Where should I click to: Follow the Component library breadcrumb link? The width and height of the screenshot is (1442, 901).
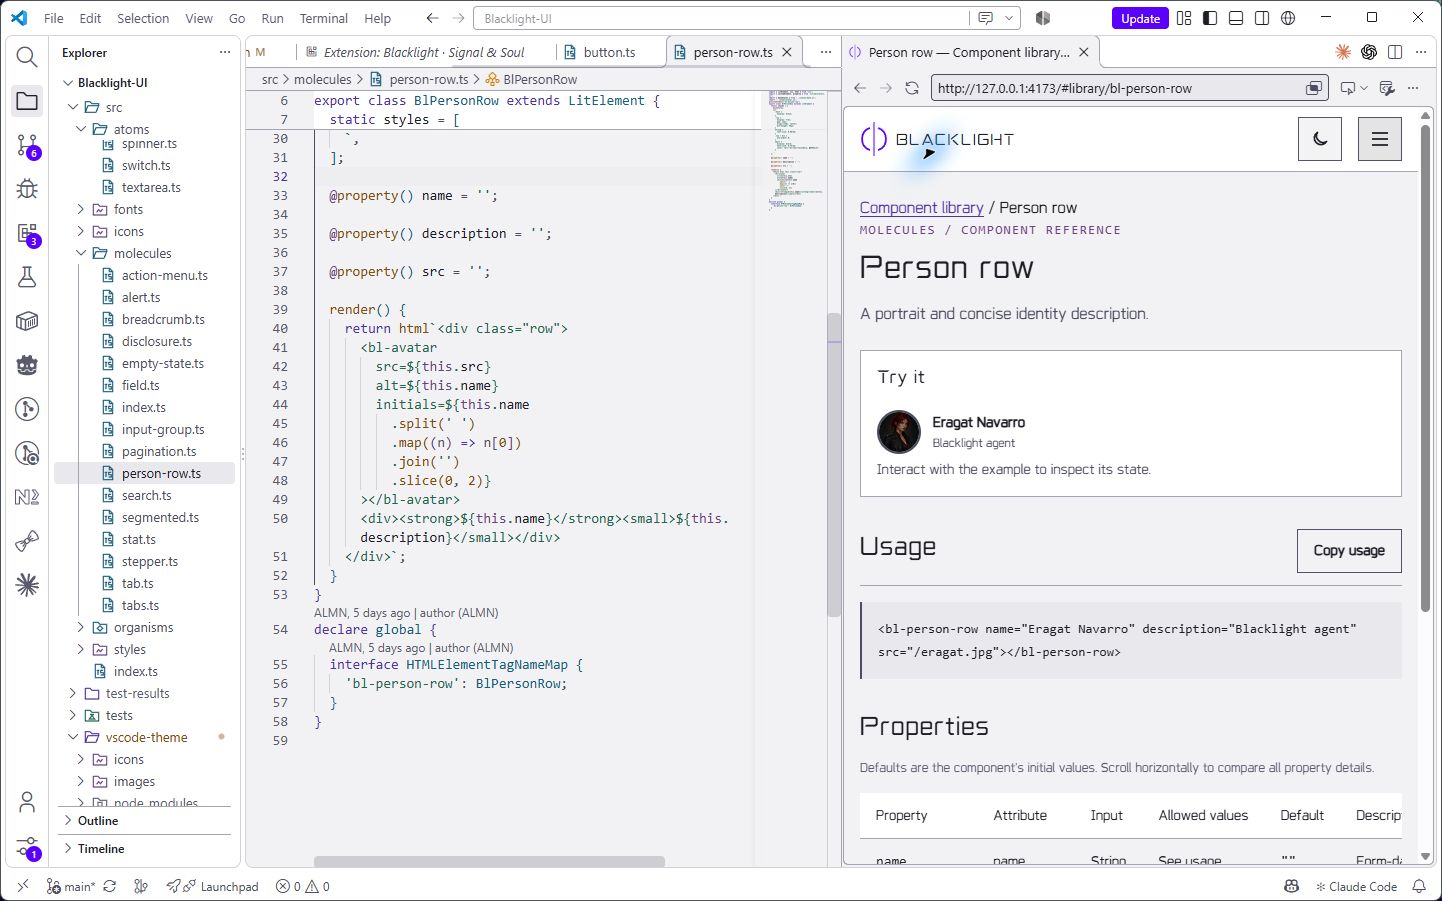pos(921,207)
